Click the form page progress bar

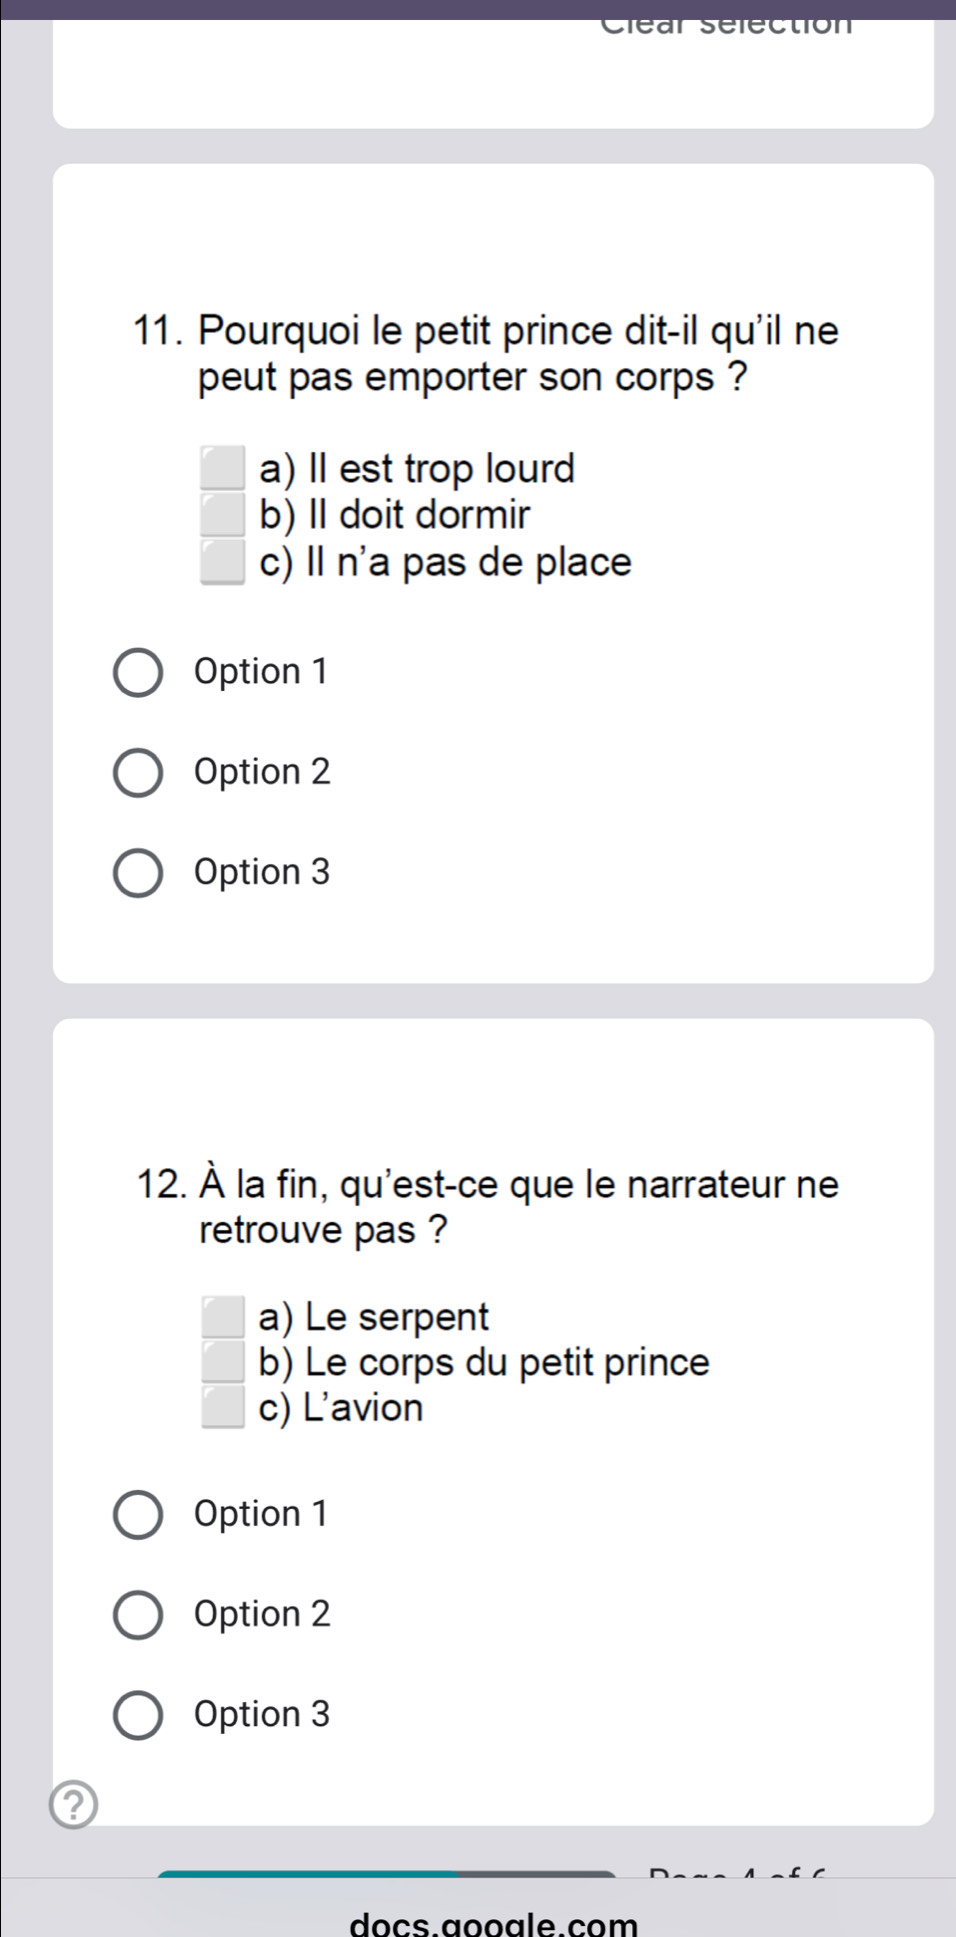[x=387, y=1873]
